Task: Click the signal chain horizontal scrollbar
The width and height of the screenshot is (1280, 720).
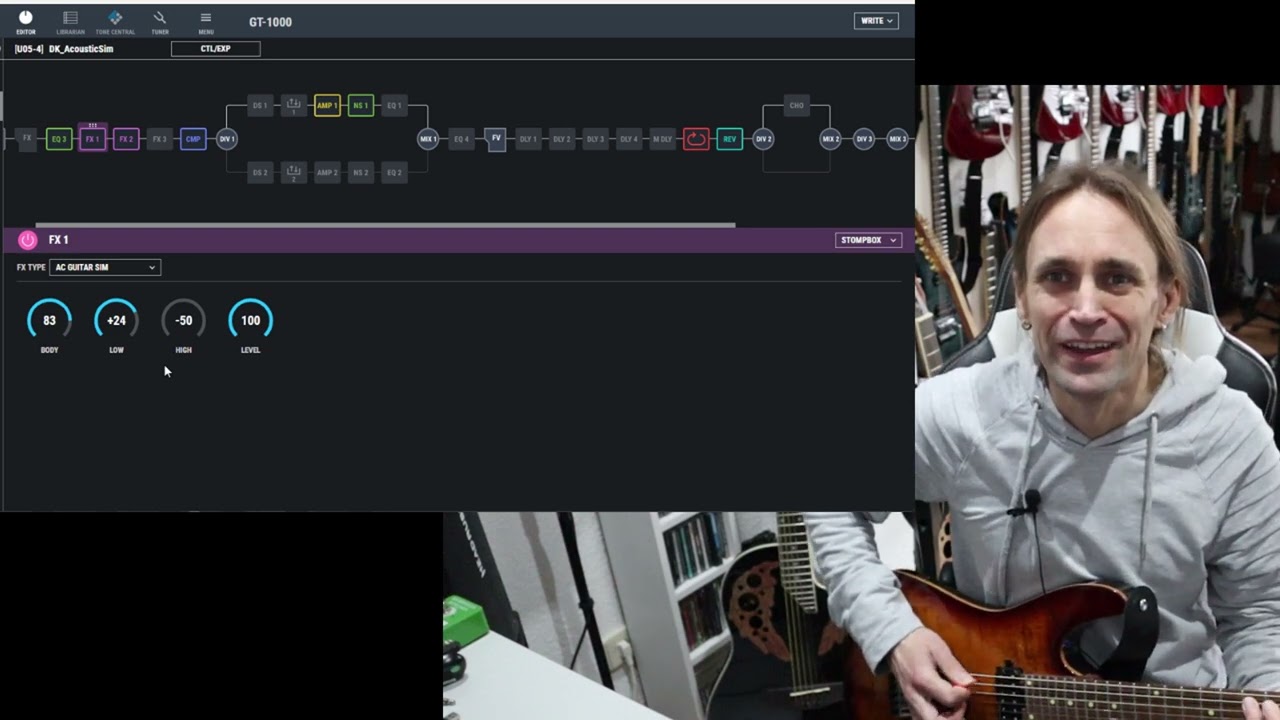Action: tap(385, 225)
